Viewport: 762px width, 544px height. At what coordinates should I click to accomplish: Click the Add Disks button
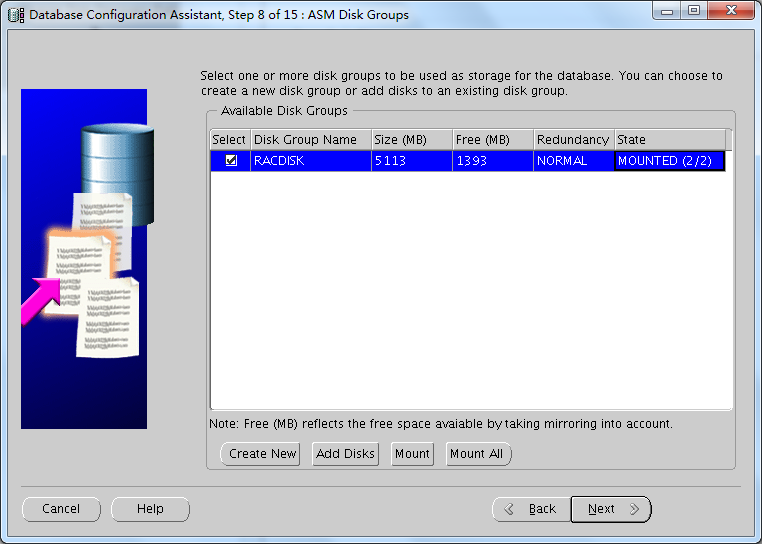coord(345,454)
